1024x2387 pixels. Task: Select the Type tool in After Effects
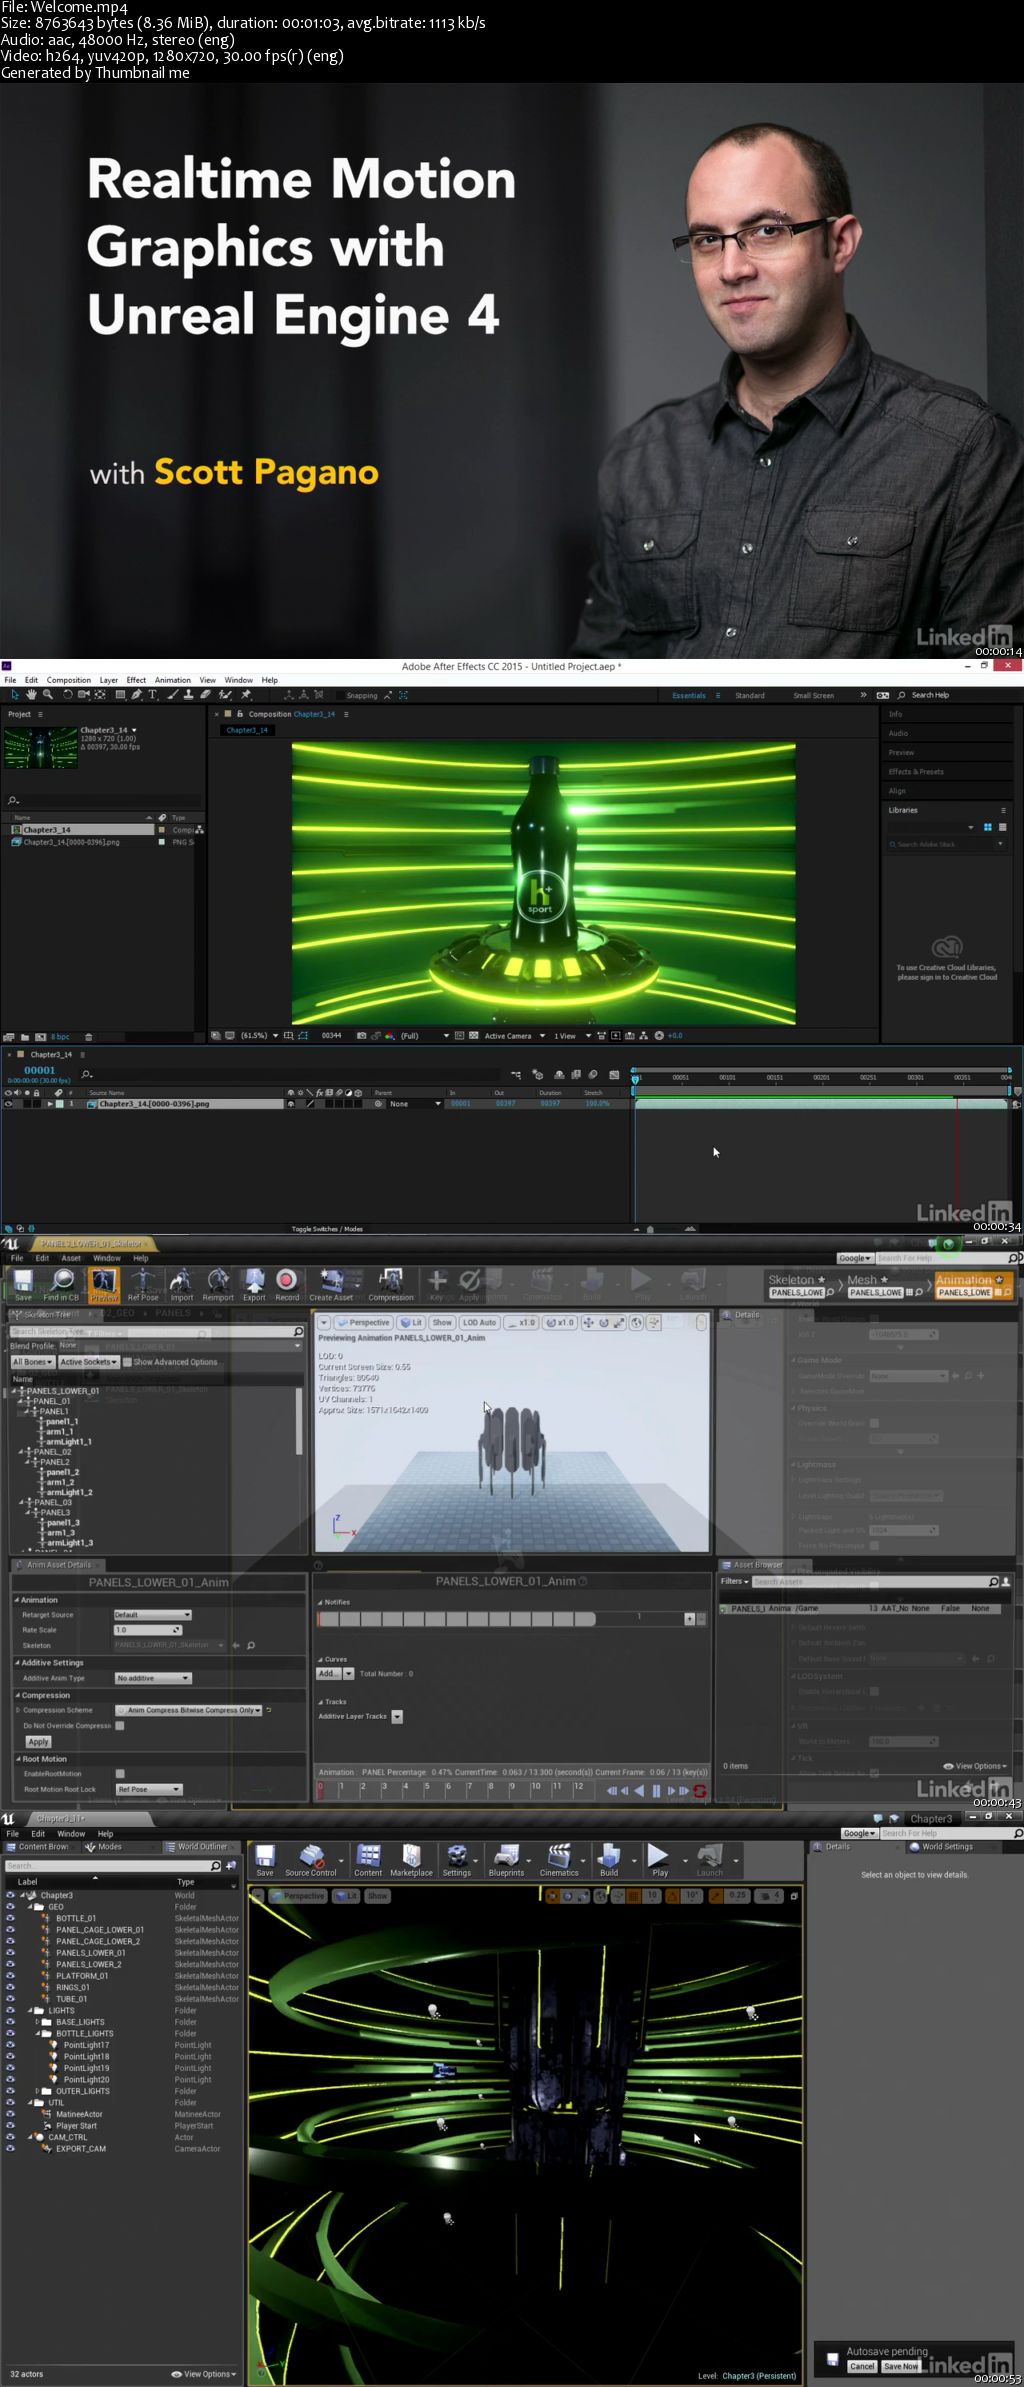(153, 694)
